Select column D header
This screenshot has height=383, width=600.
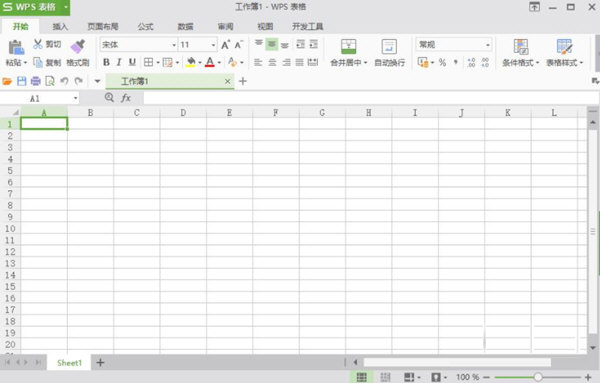(x=183, y=112)
